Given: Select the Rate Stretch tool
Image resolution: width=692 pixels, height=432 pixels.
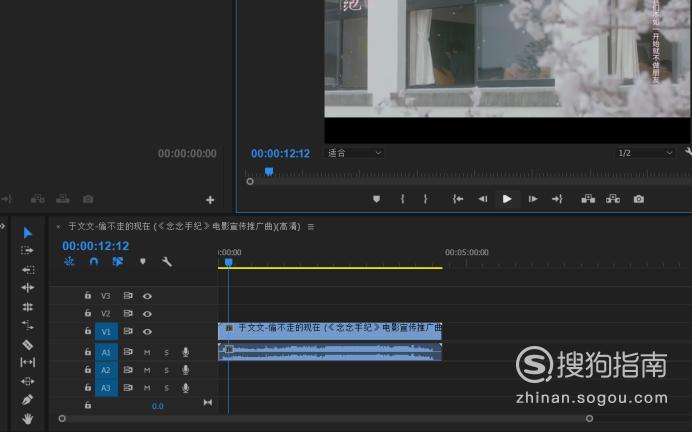Looking at the screenshot, I should point(27,326).
